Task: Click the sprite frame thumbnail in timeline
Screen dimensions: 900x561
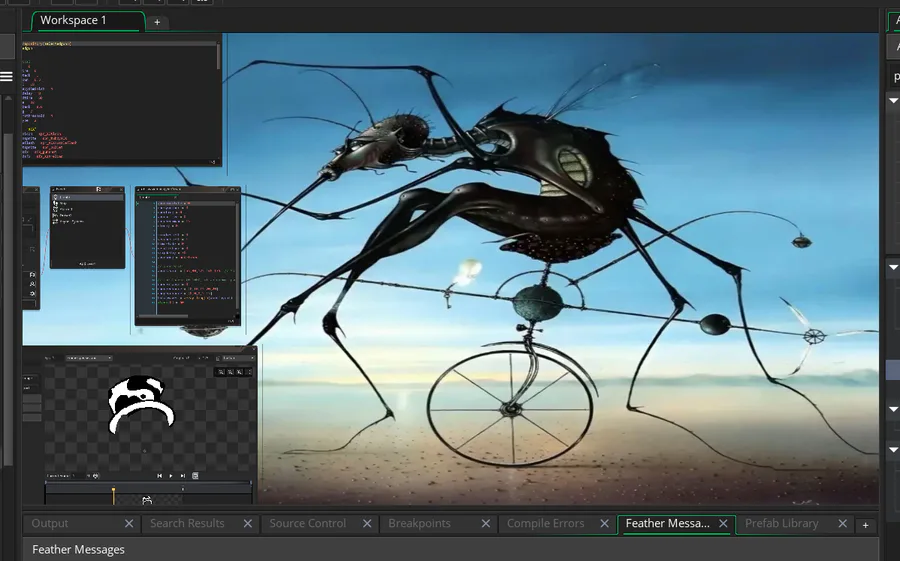Action: 147,499
